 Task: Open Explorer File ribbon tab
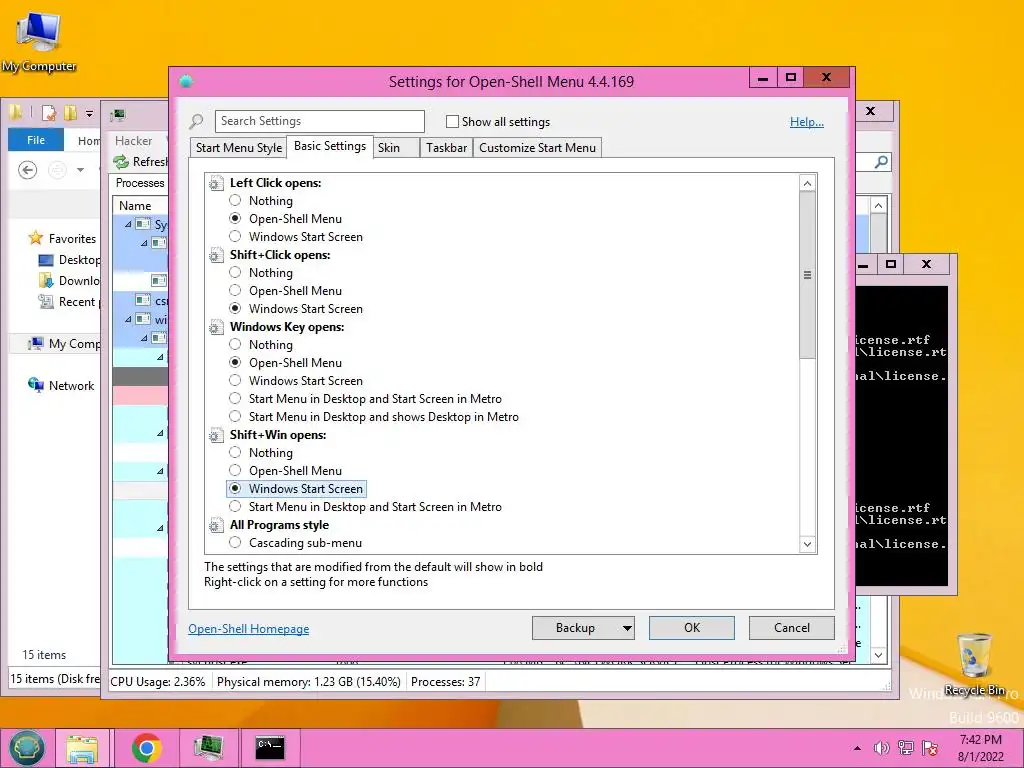pos(36,140)
